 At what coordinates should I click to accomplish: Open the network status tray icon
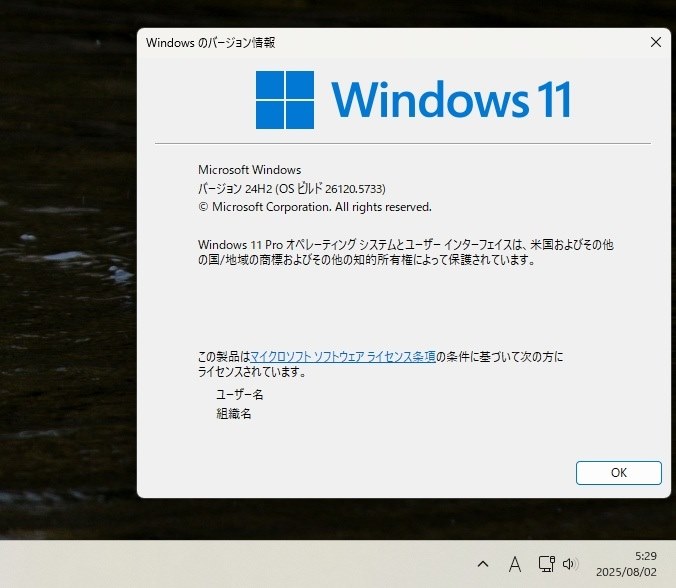tap(547, 564)
